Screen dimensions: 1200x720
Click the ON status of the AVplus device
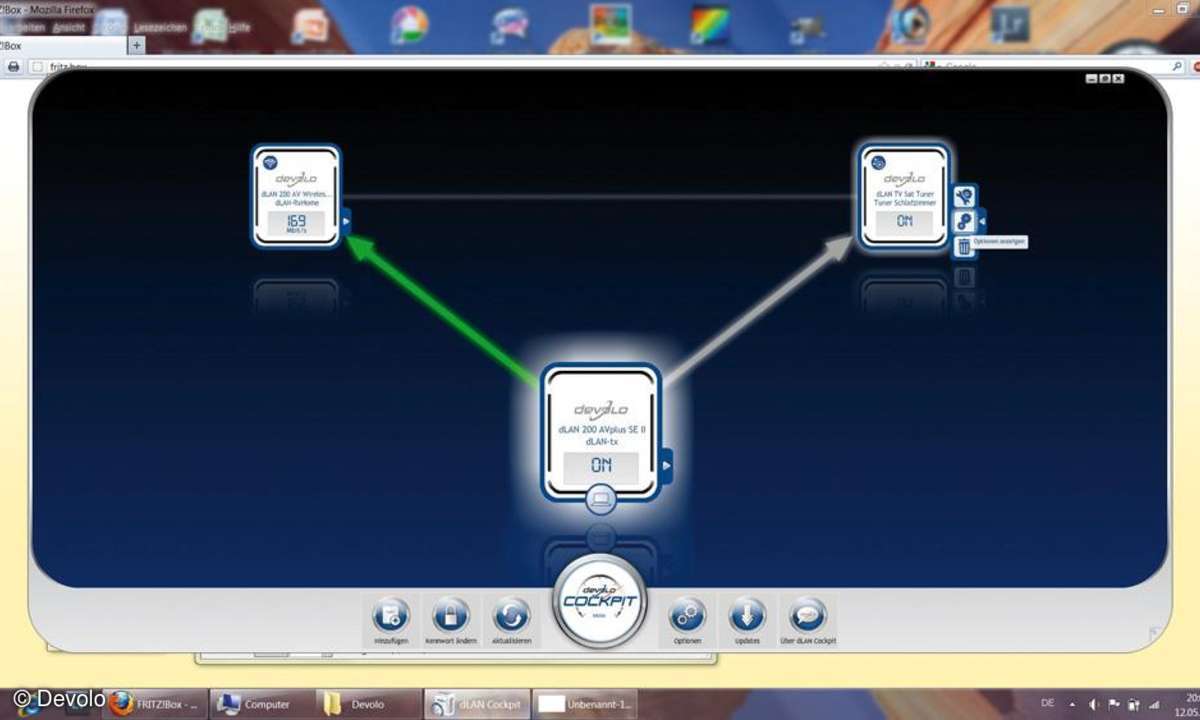click(x=601, y=466)
